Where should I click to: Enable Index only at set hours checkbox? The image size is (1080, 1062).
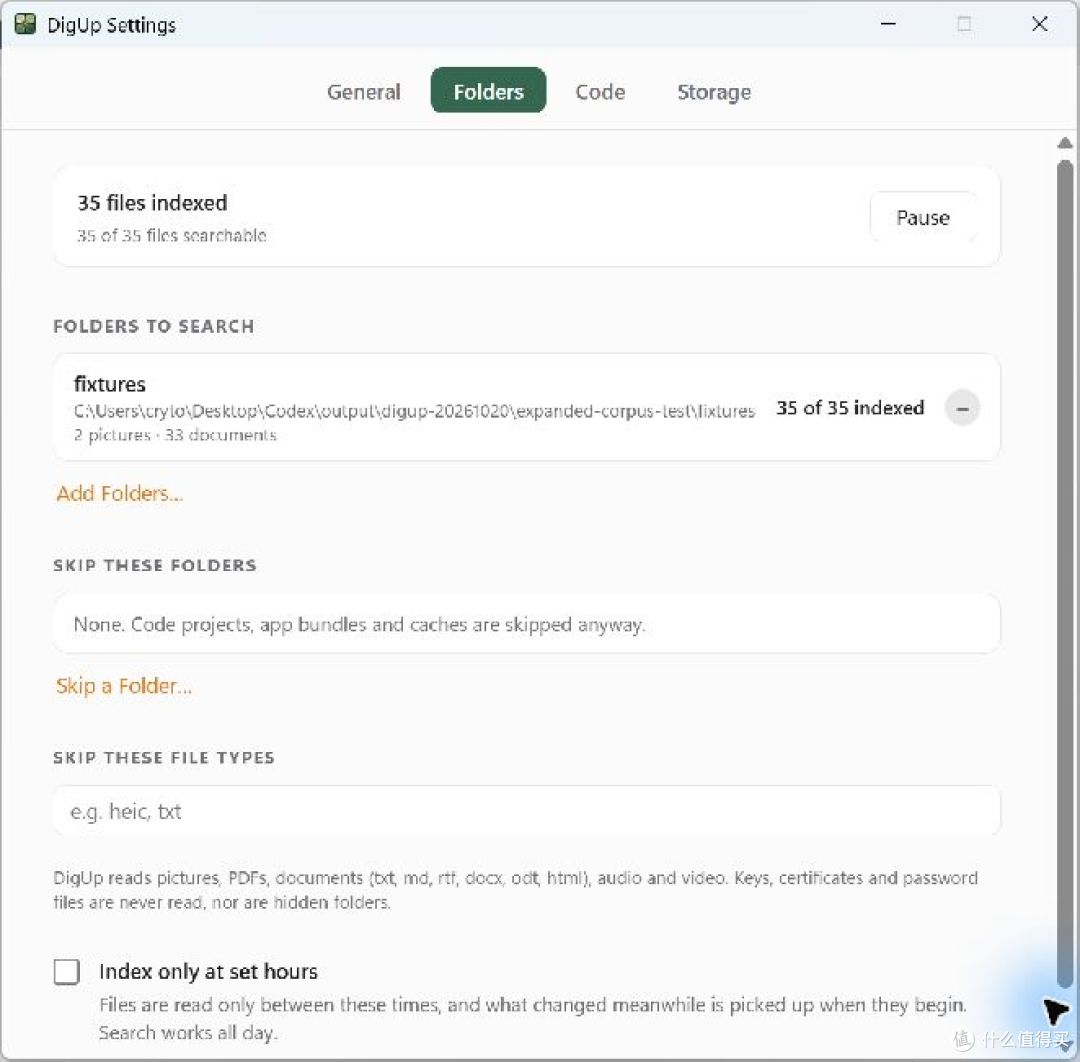[x=67, y=972]
